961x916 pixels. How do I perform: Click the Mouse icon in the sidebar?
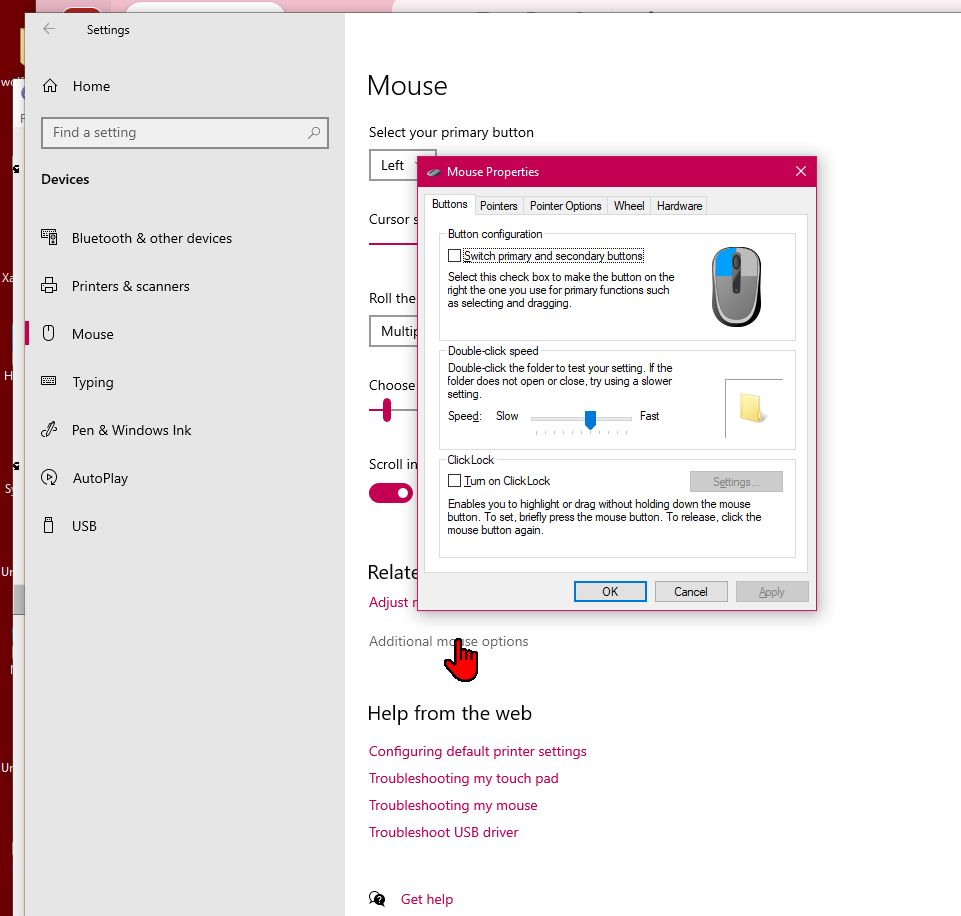48,334
